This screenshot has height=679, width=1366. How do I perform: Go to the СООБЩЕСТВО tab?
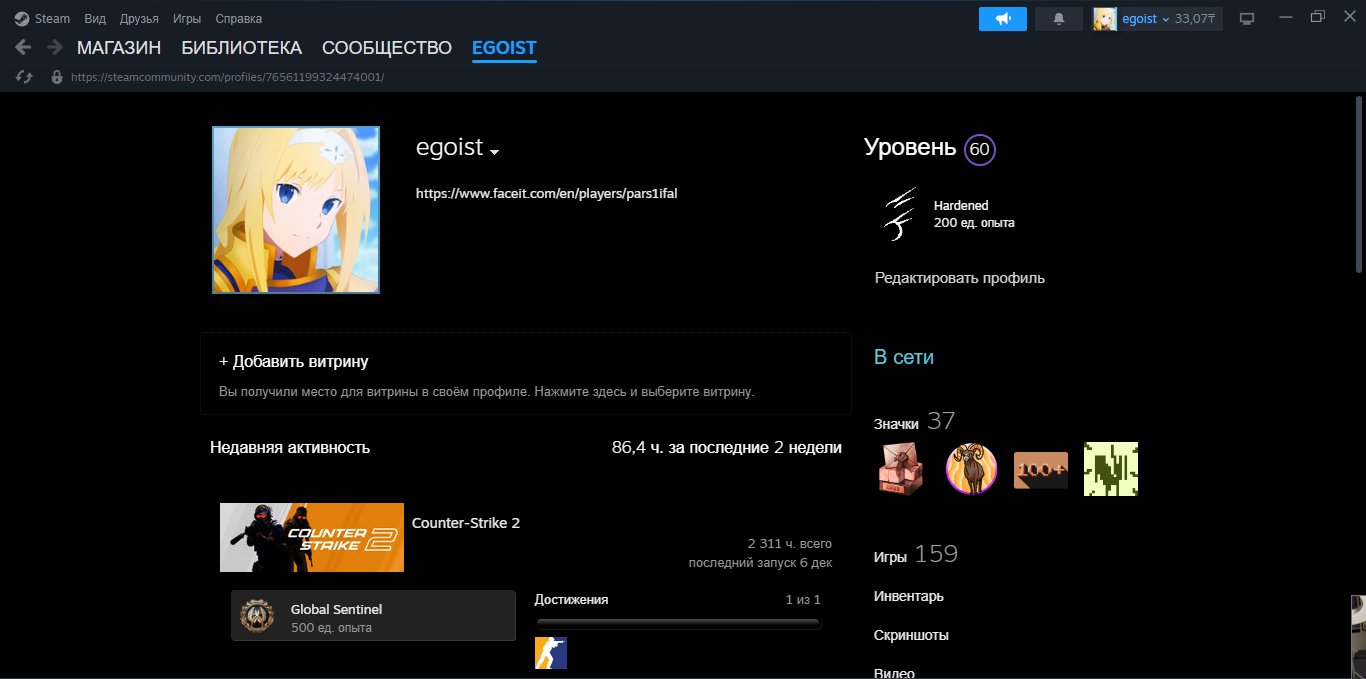[x=386, y=48]
